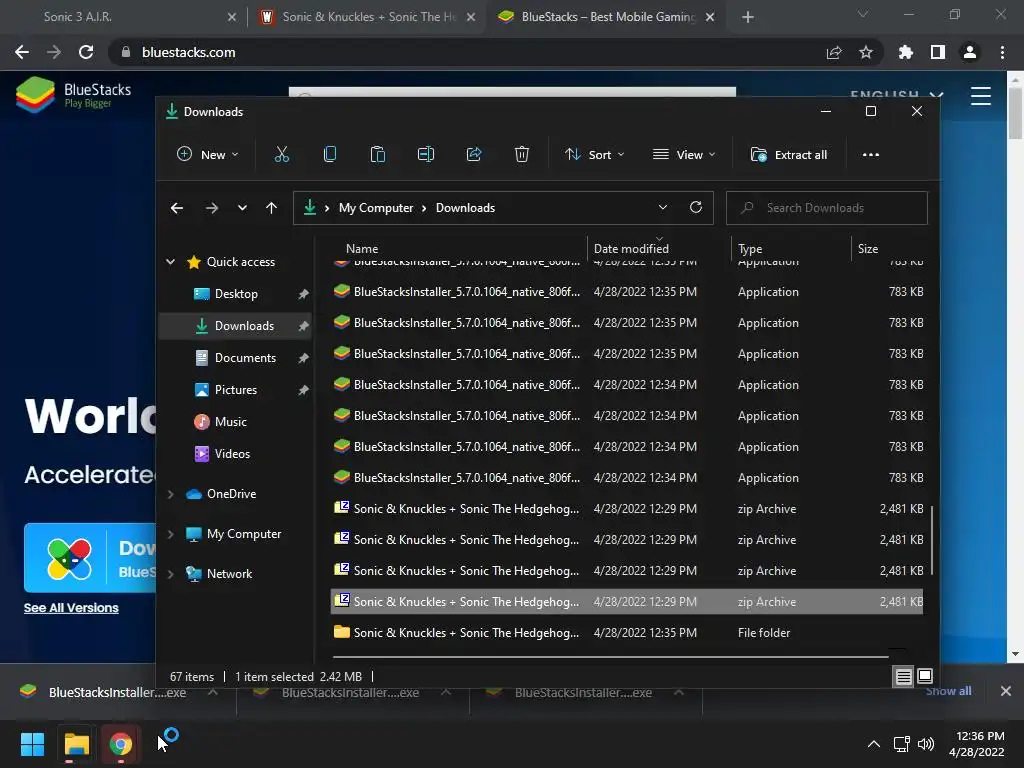1024x768 pixels.
Task: Open a new Chrome tab
Action: [x=748, y=17]
